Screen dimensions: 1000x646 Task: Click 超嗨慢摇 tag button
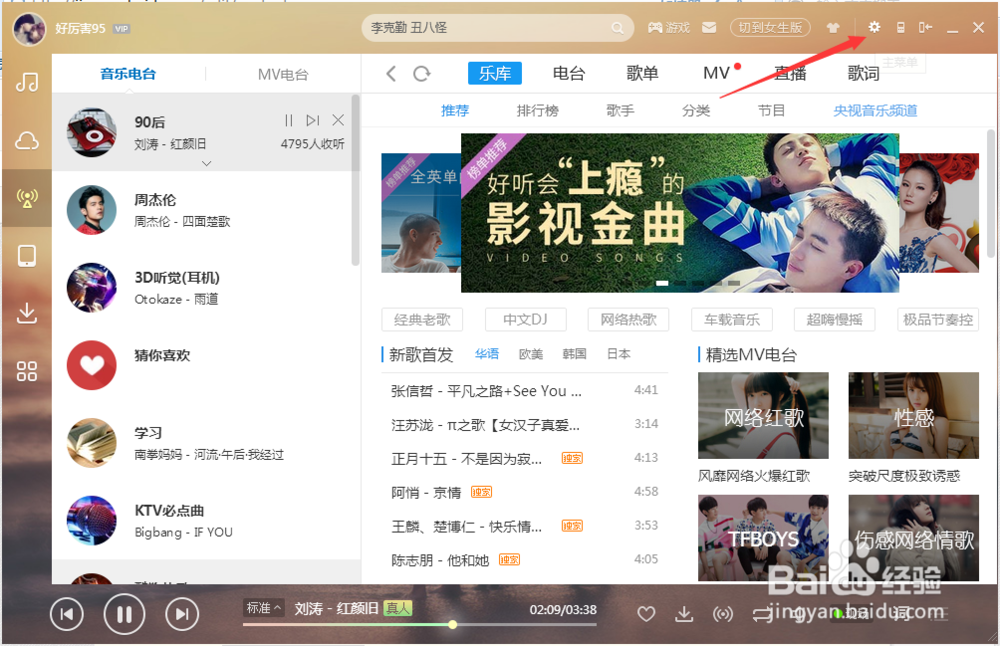point(835,319)
